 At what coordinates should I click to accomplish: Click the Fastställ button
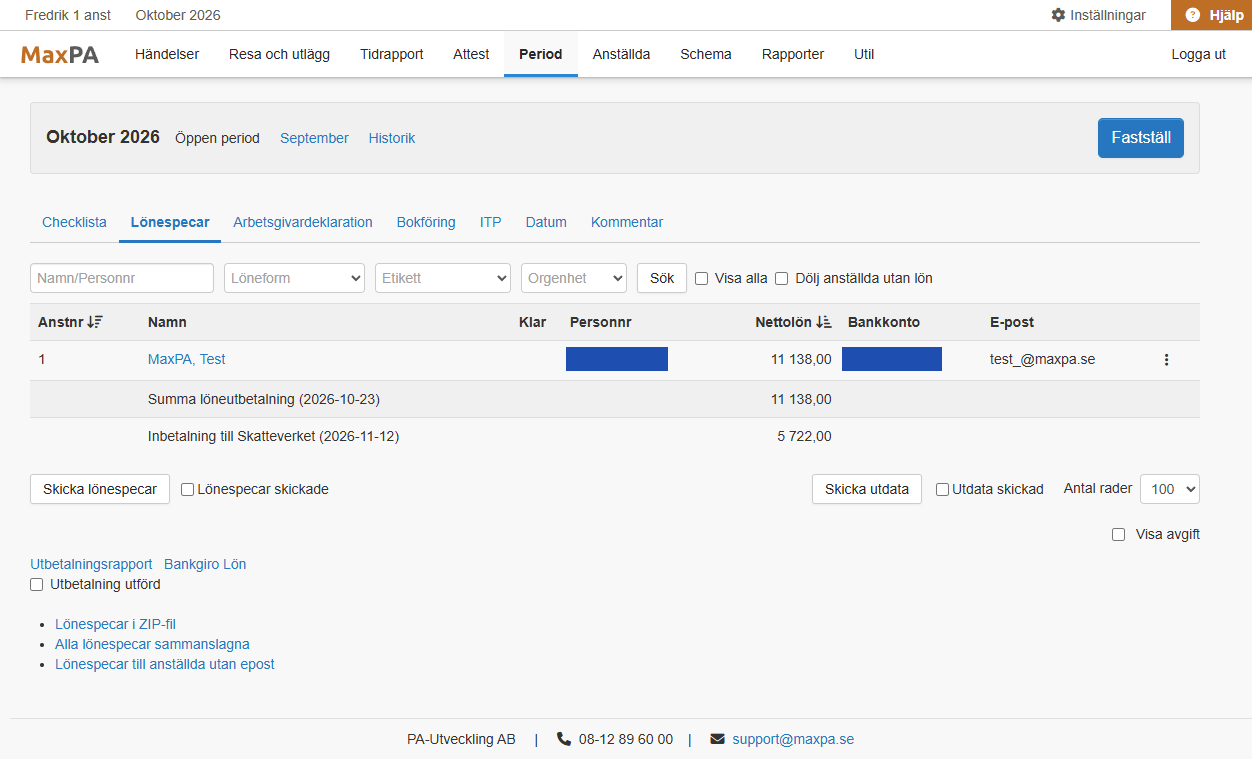[x=1141, y=138]
